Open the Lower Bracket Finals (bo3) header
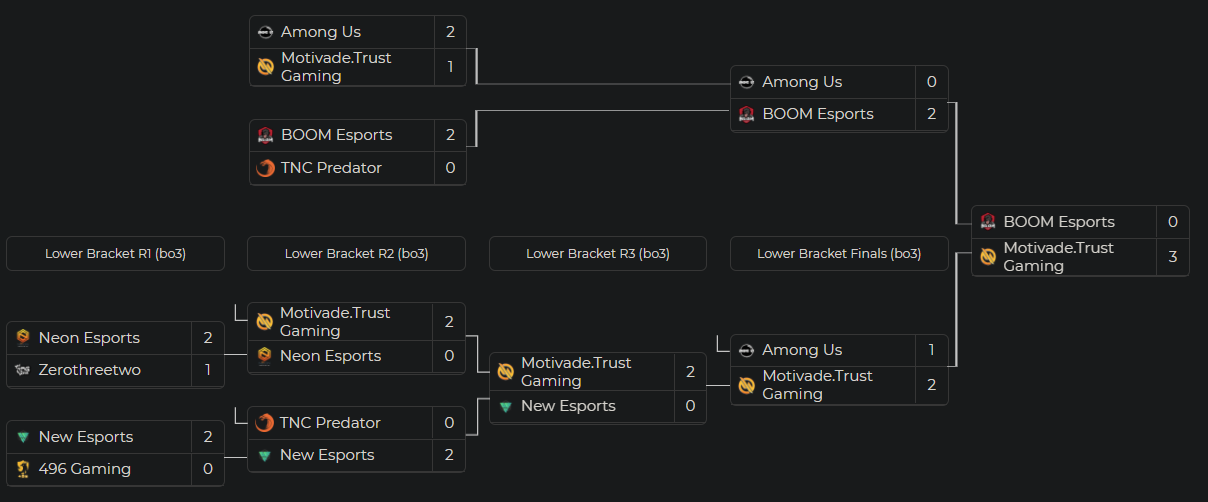 point(839,254)
